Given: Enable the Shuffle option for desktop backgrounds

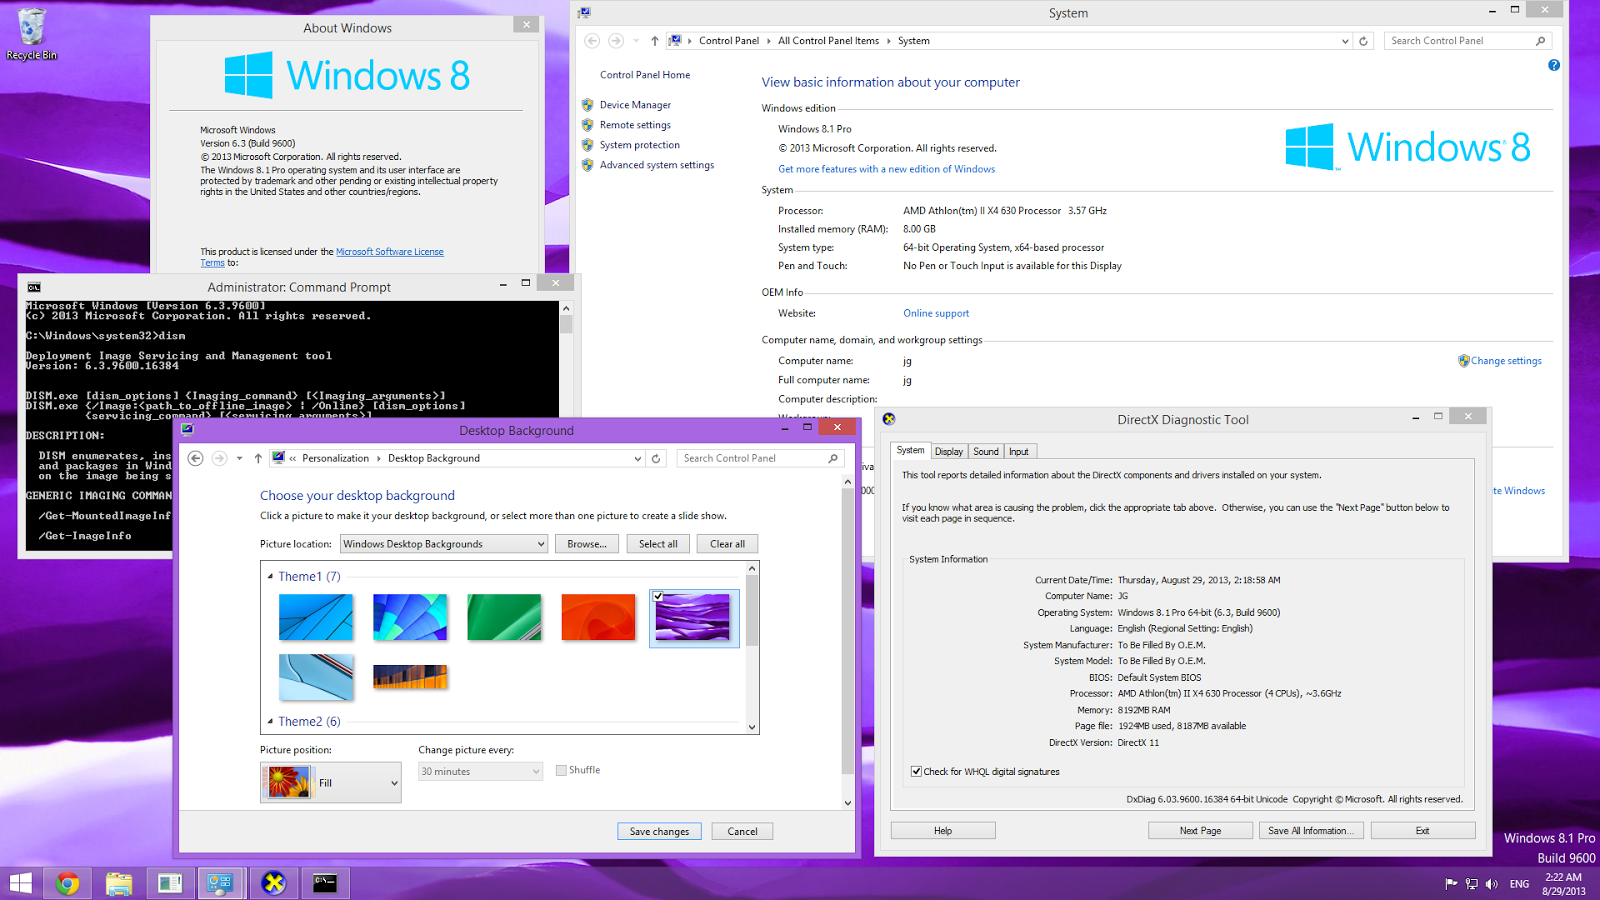Looking at the screenshot, I should 561,770.
